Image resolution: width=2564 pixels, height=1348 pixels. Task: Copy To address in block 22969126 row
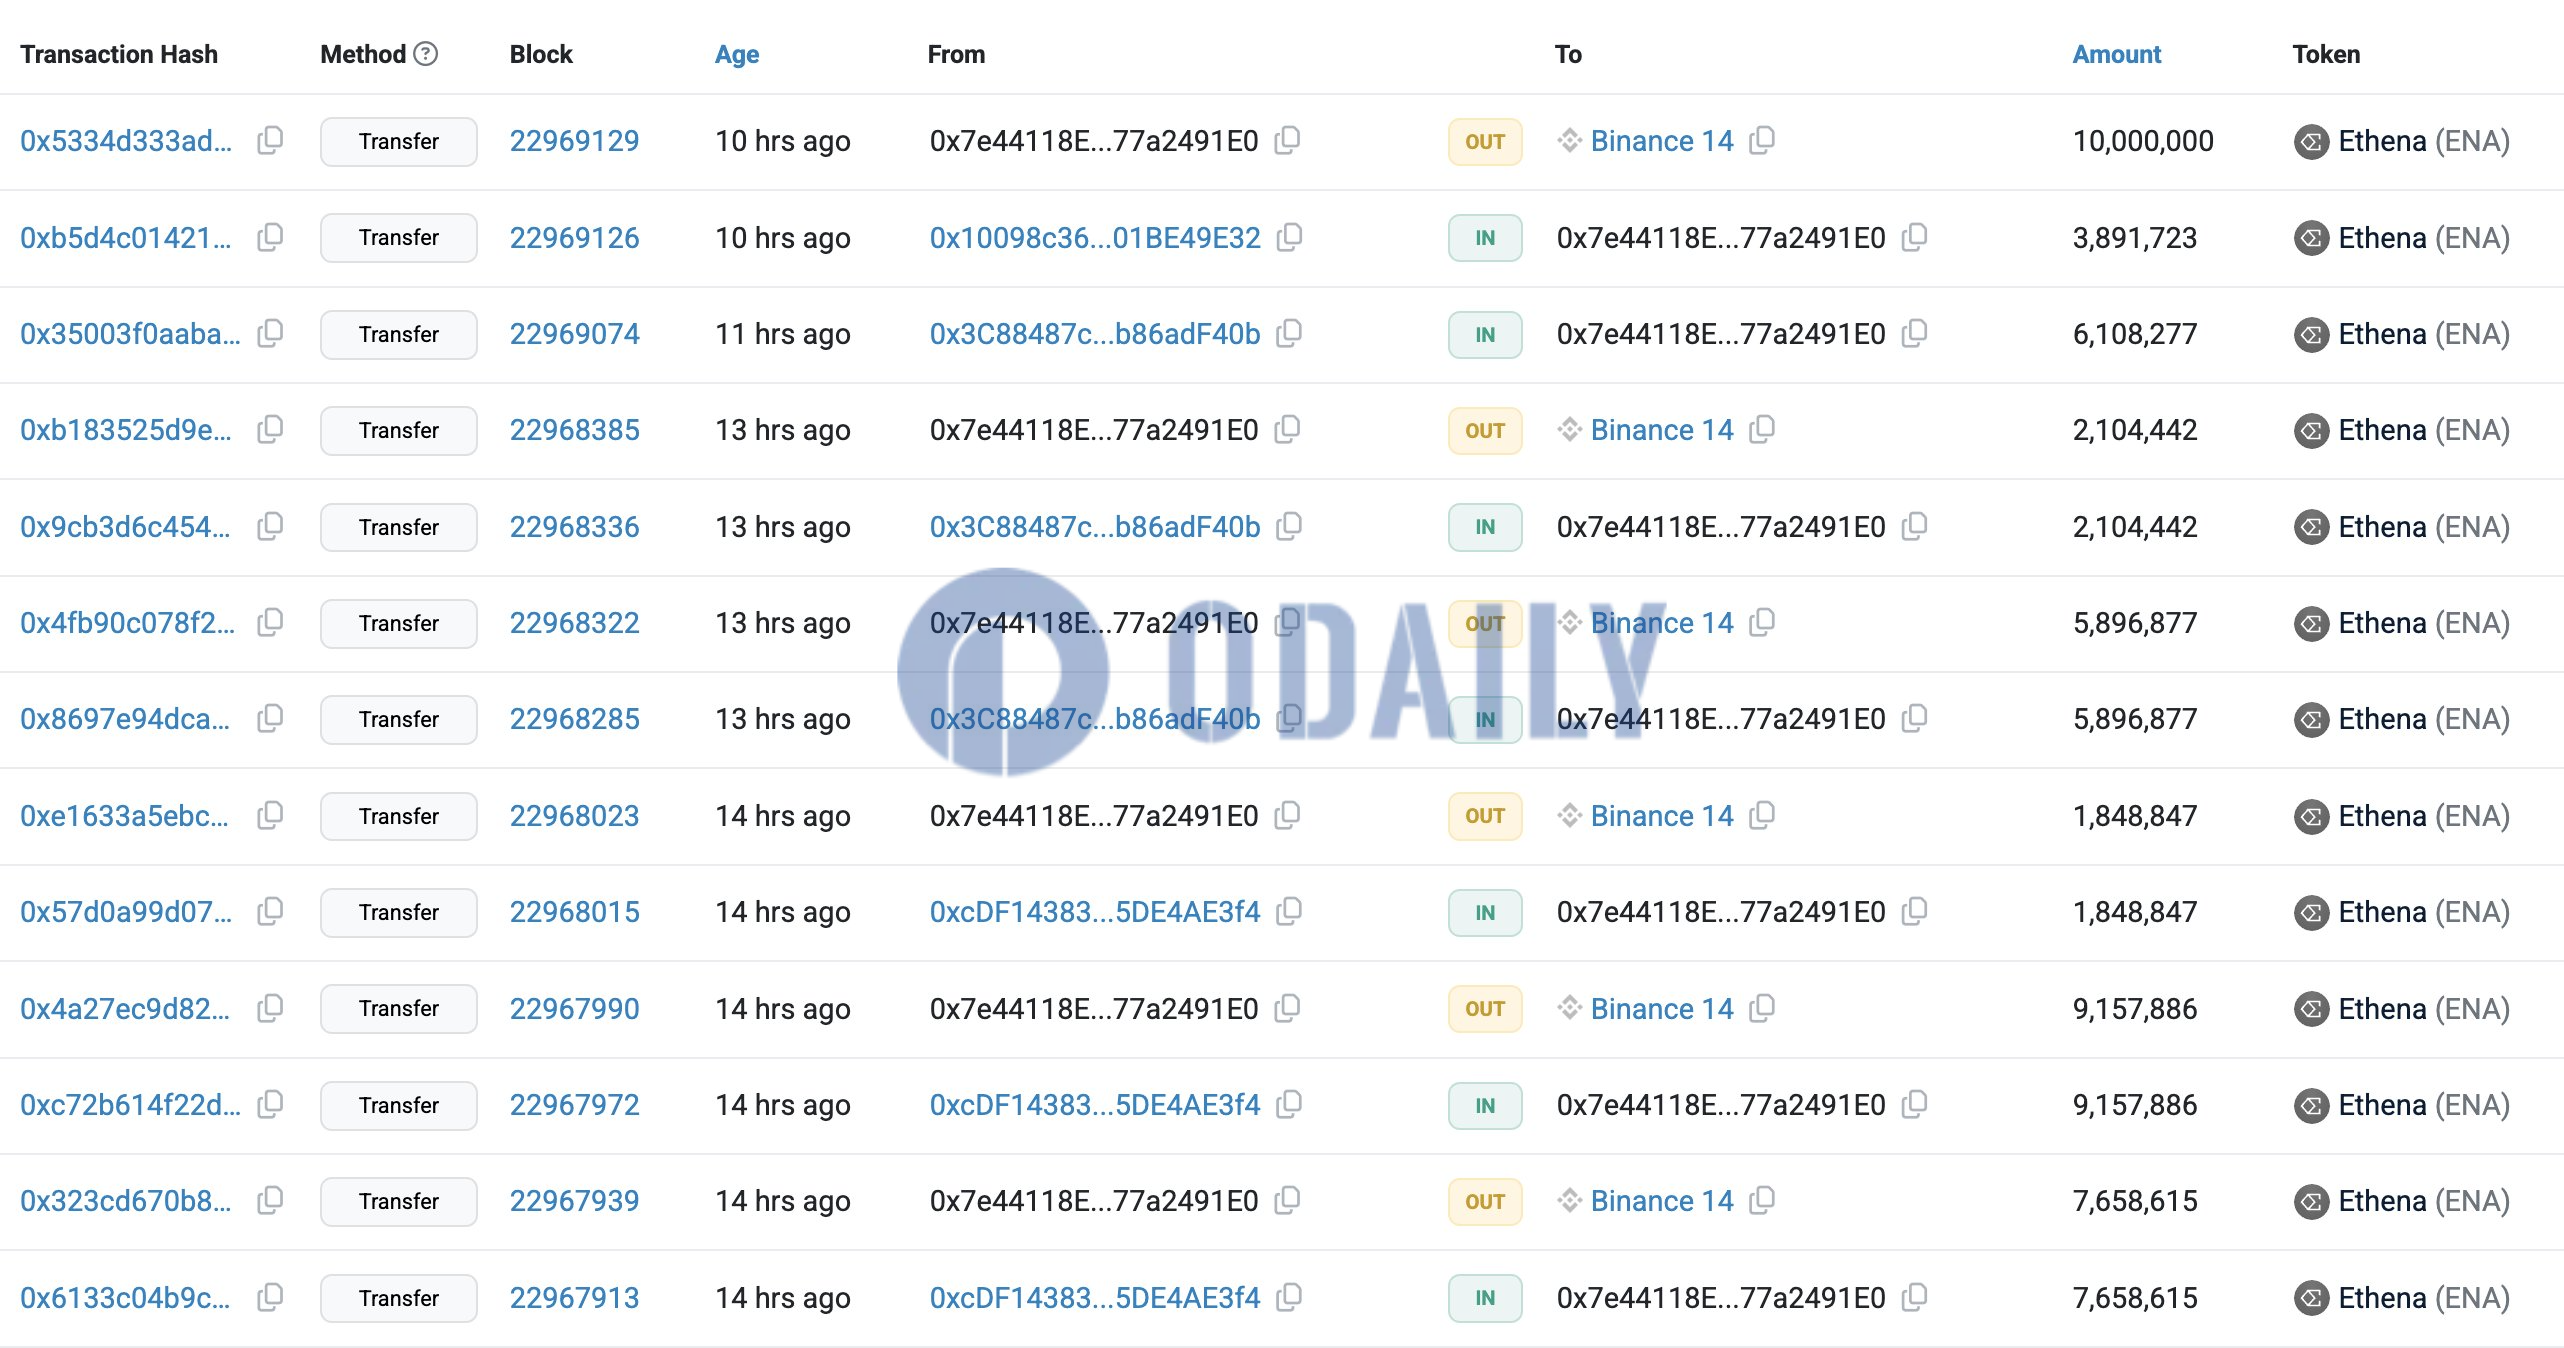tap(1914, 238)
